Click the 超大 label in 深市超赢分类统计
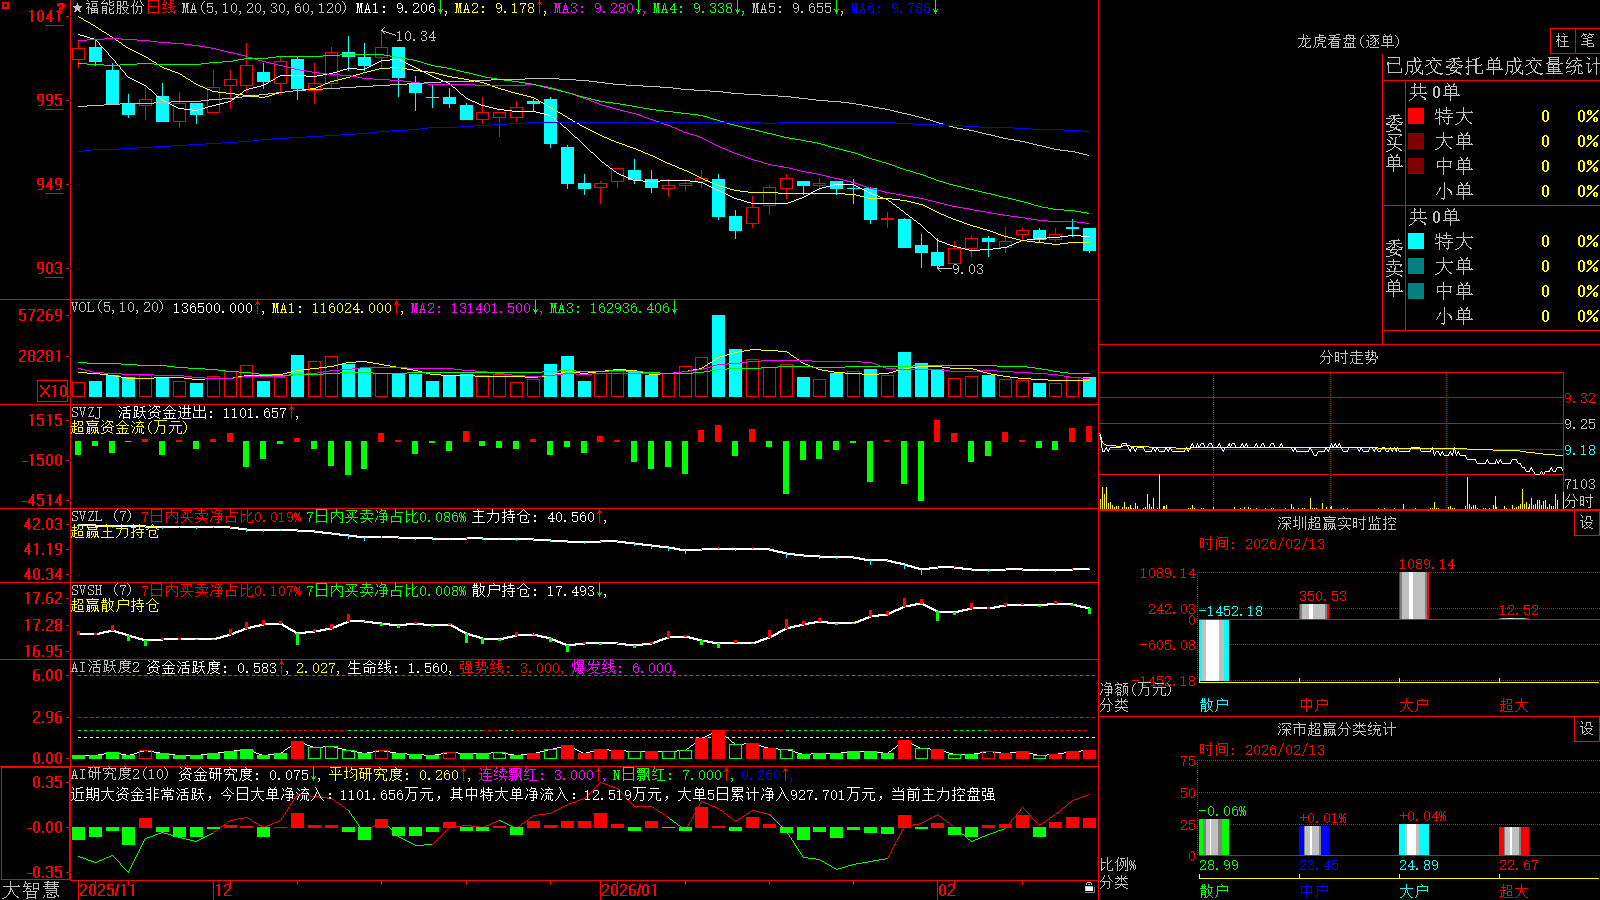Screen dimensions: 1600x900 1514,890
